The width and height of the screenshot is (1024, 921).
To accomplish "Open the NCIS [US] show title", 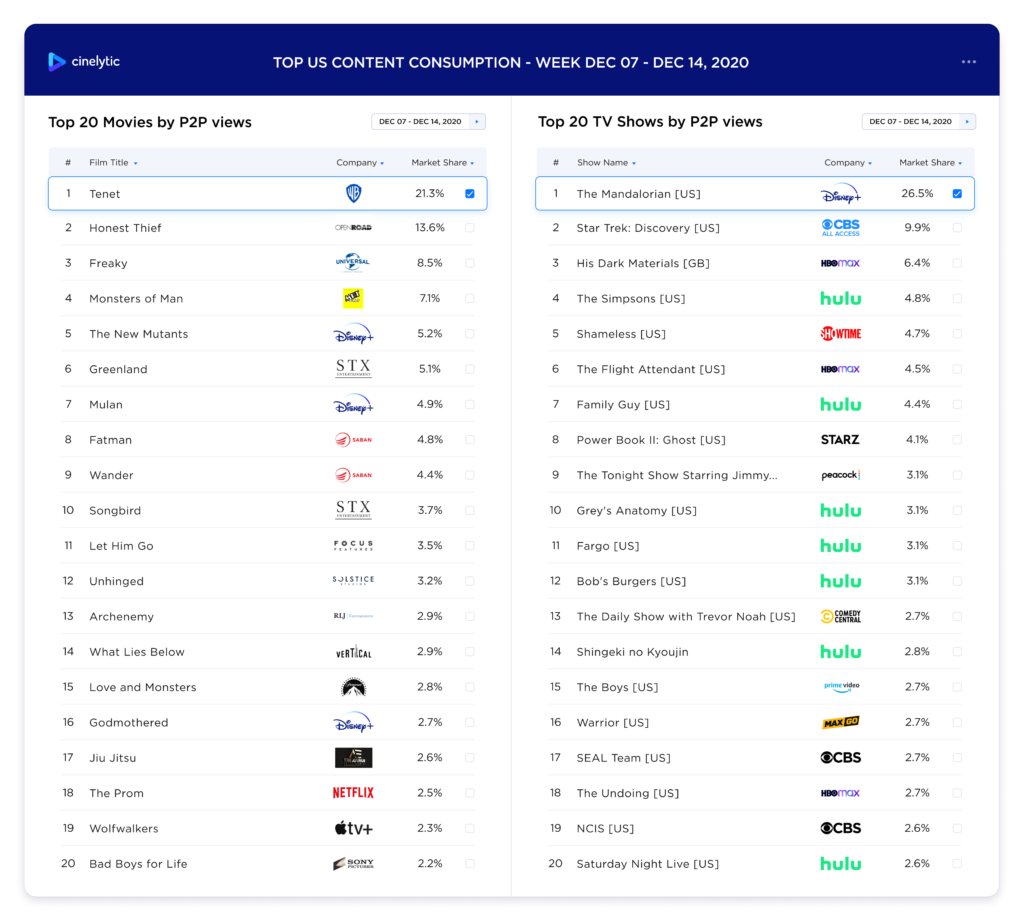I will (605, 828).
